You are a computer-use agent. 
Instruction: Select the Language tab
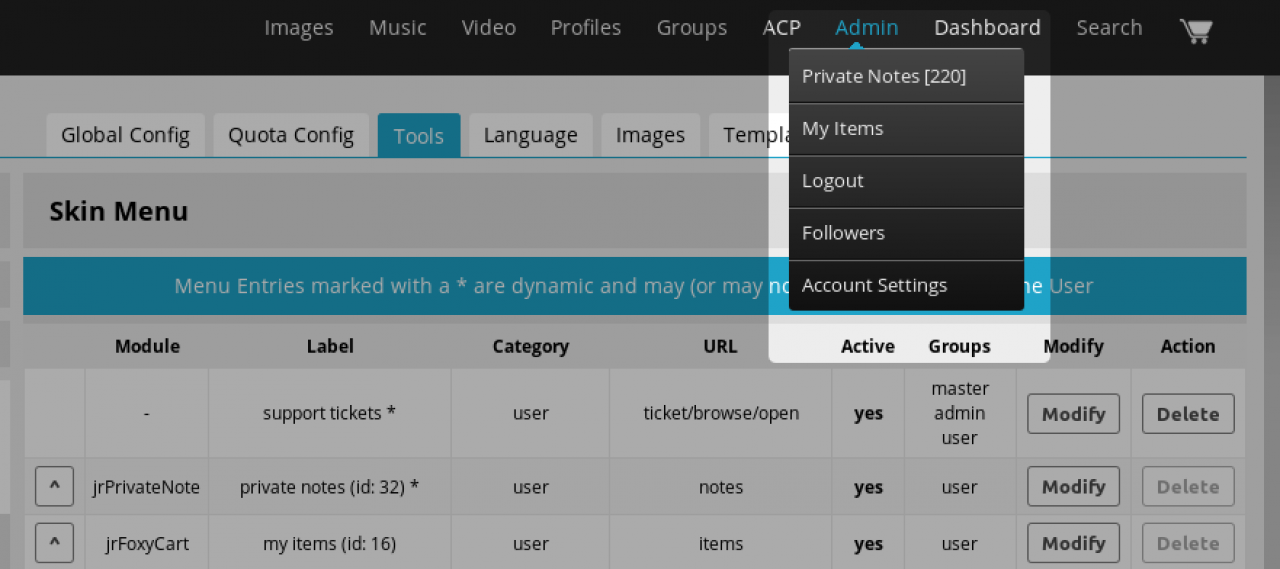coord(530,135)
